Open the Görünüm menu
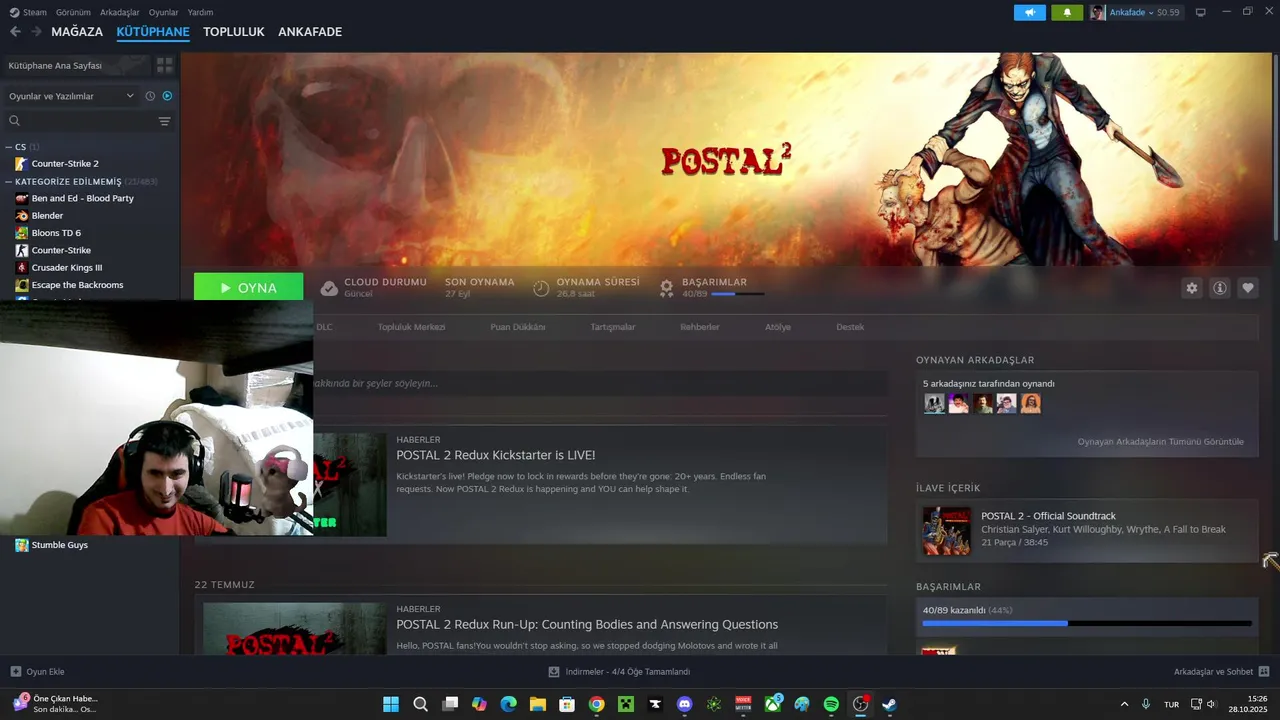 coord(74,12)
